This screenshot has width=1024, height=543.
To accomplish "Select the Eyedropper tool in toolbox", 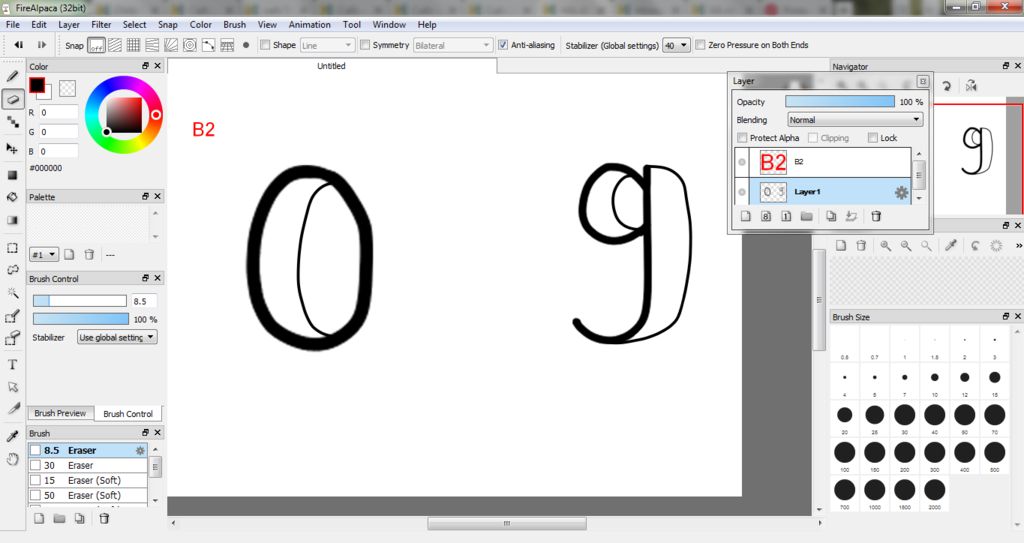I will 12,436.
